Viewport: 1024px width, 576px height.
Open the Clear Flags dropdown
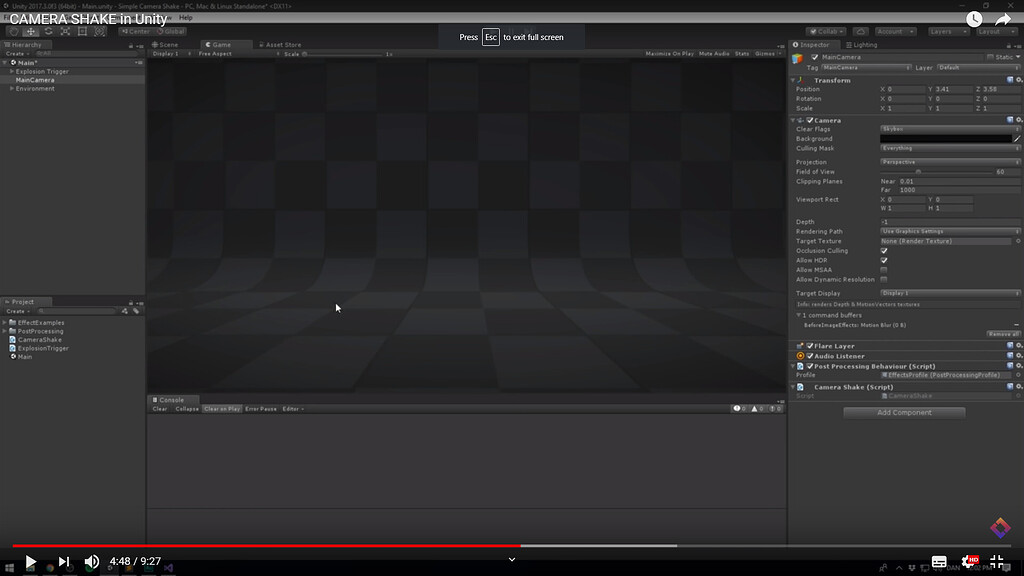point(948,129)
